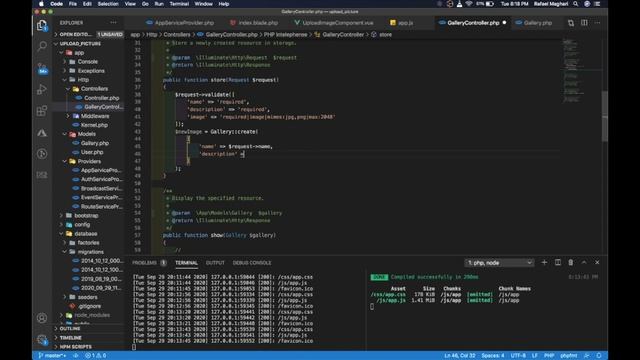The width and height of the screenshot is (640, 360).
Task: Expand the Console folder
Action: pyautogui.click(x=87, y=62)
